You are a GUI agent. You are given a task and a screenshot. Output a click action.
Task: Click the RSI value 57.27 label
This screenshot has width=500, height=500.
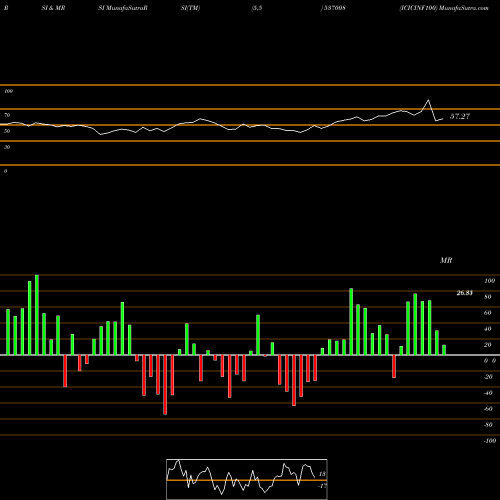tap(460, 116)
